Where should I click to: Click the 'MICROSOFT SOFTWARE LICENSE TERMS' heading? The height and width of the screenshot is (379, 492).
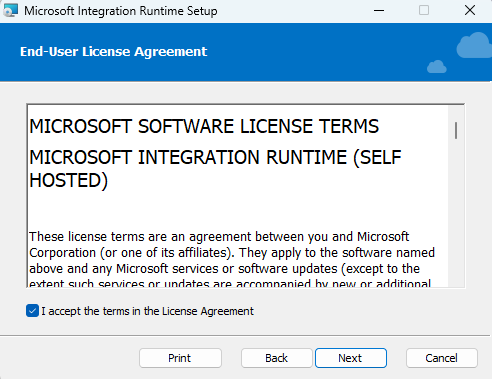coord(204,126)
